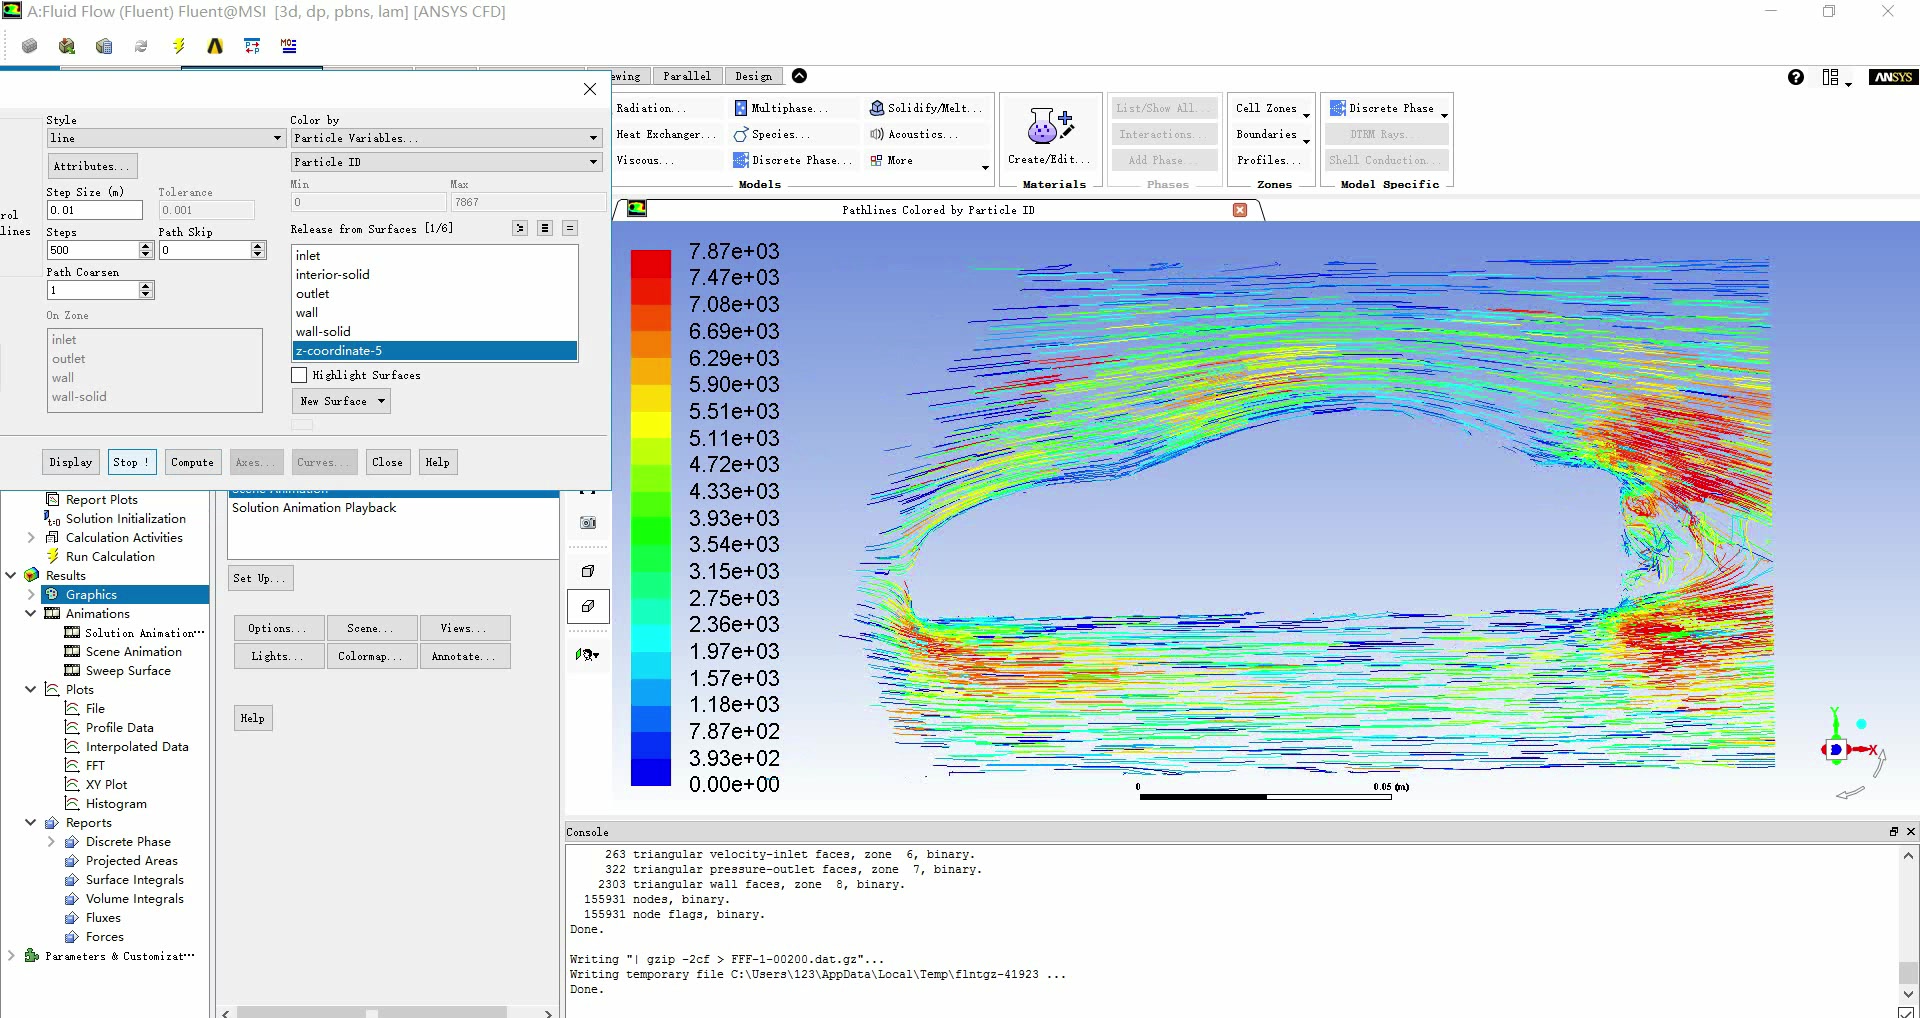Click the red top of the colormap legend

coord(650,262)
